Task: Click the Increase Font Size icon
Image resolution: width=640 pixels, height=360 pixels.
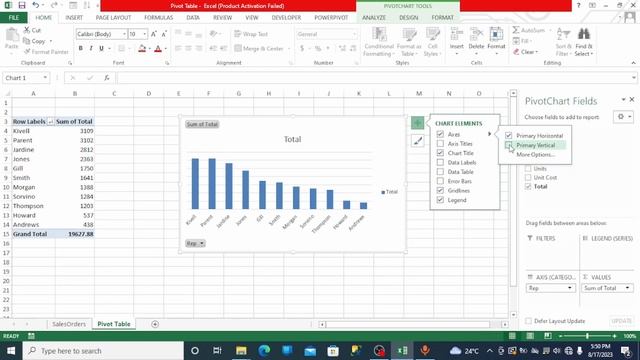Action: tap(153, 34)
